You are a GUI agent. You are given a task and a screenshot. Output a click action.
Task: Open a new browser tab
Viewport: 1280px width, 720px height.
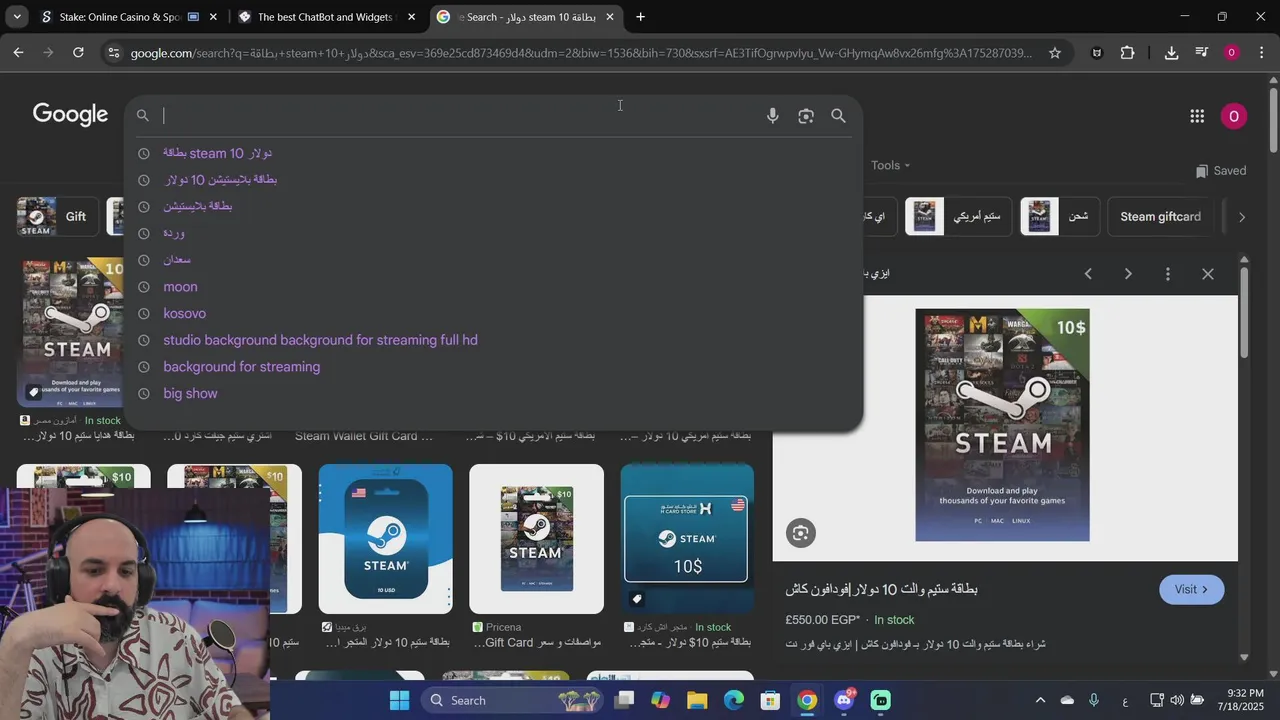tap(640, 17)
